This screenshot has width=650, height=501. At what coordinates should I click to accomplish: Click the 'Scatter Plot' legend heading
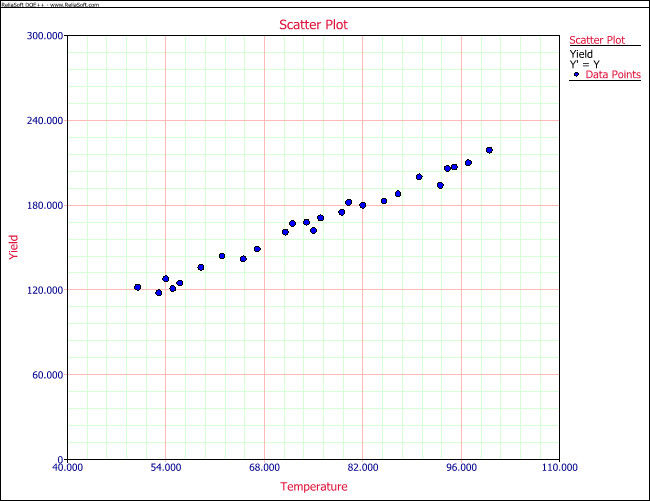click(597, 40)
